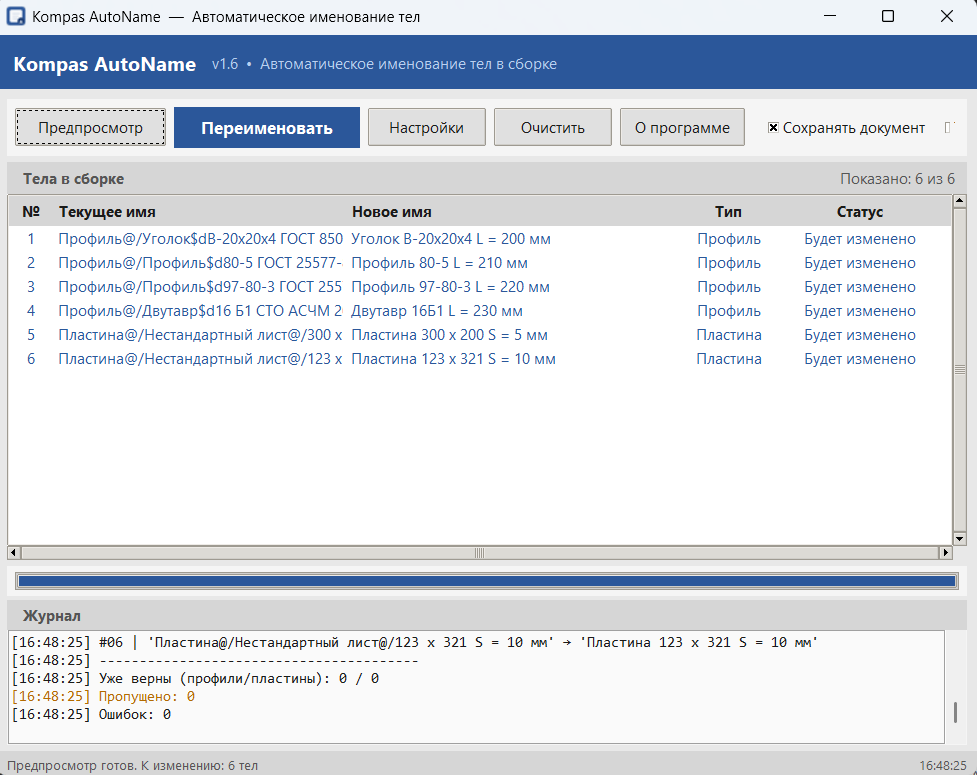Click the № column header
The height and width of the screenshot is (775, 977).
[x=31, y=212]
